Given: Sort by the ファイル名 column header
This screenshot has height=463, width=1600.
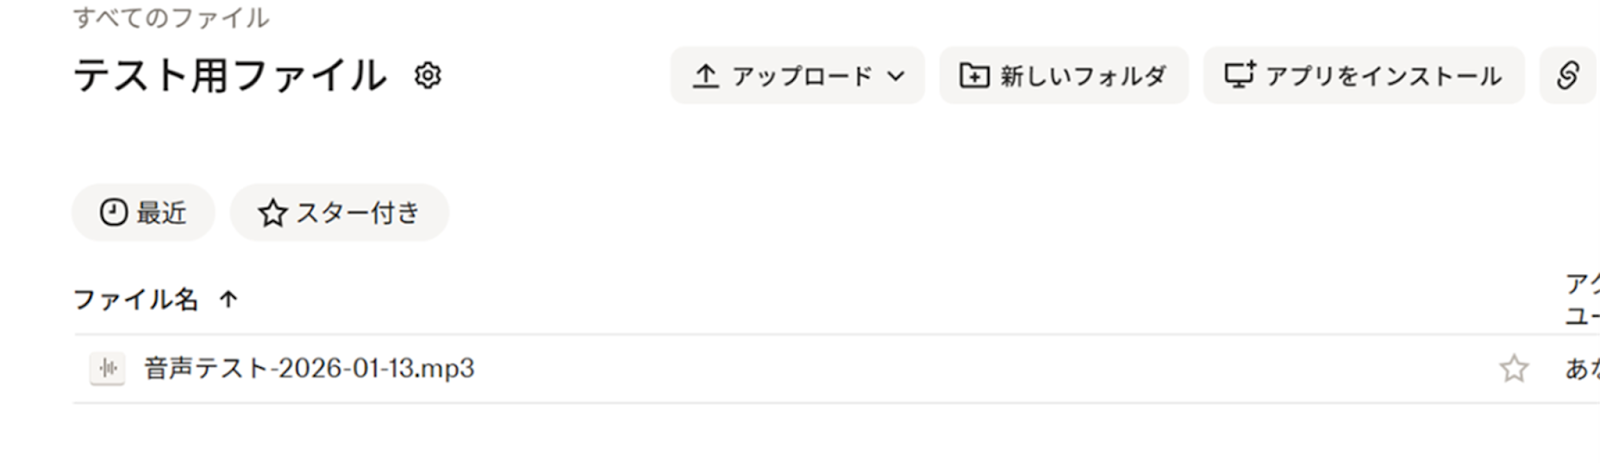Looking at the screenshot, I should [x=136, y=299].
